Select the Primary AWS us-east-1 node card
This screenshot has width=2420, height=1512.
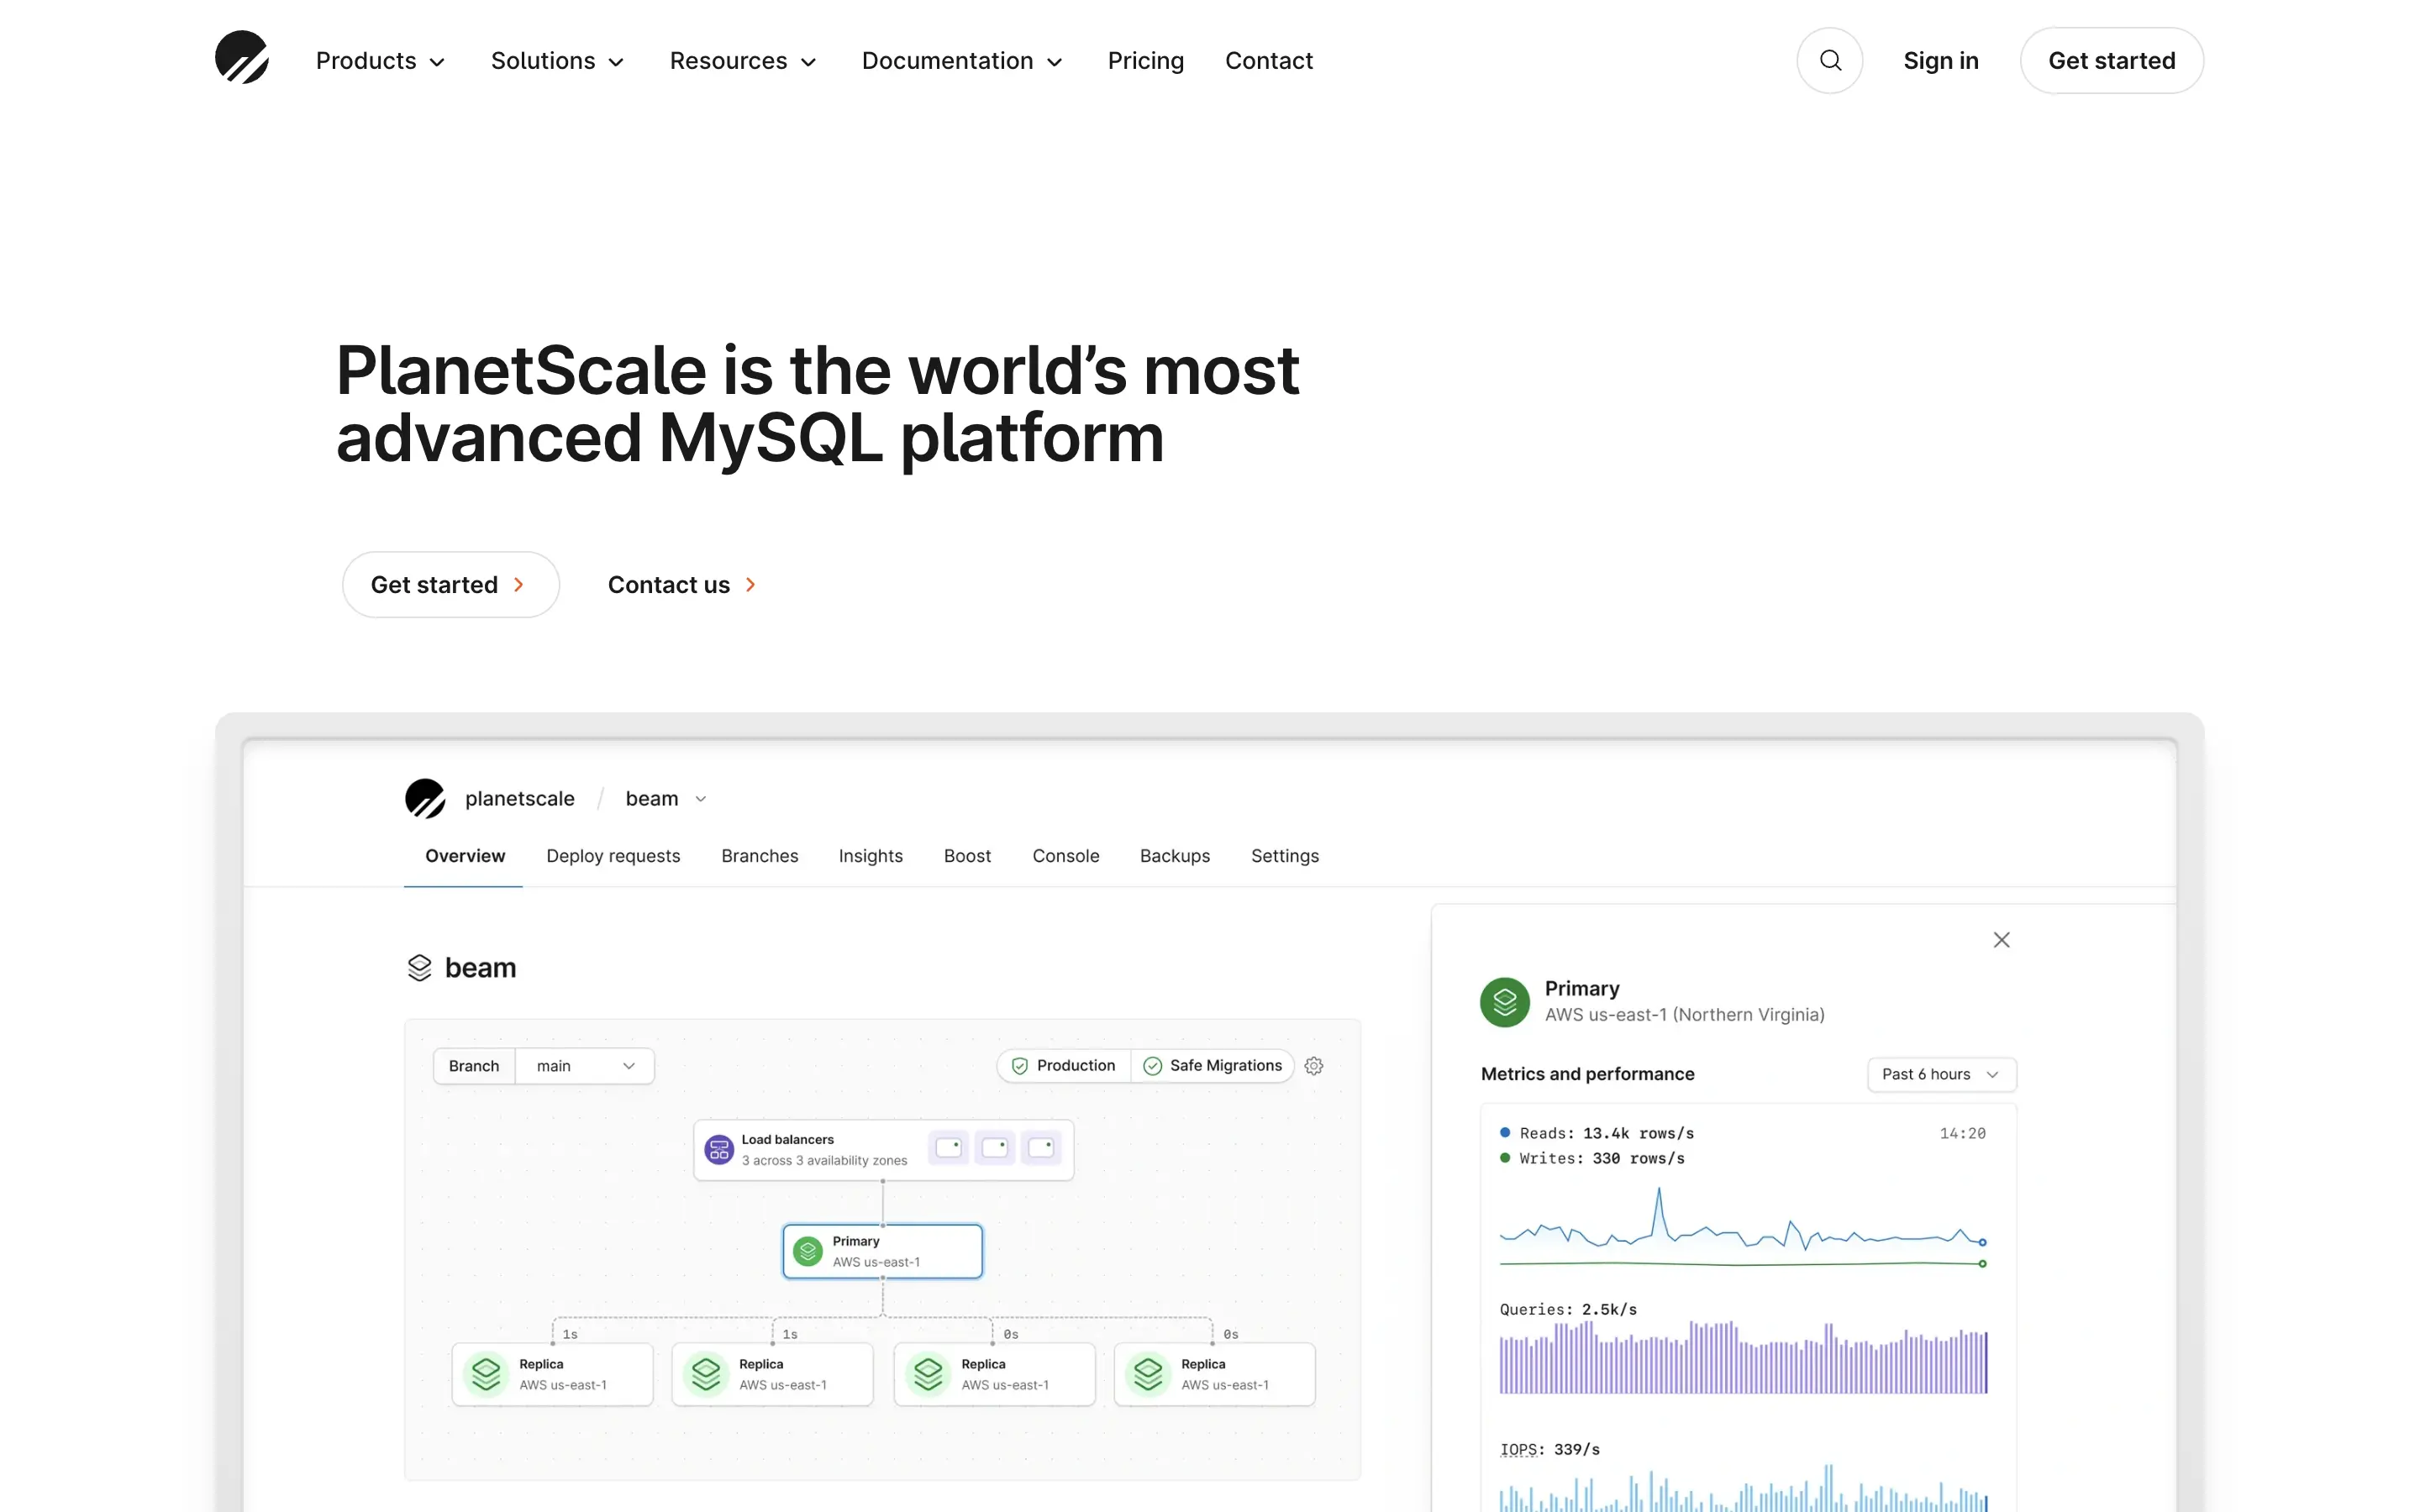point(882,1251)
